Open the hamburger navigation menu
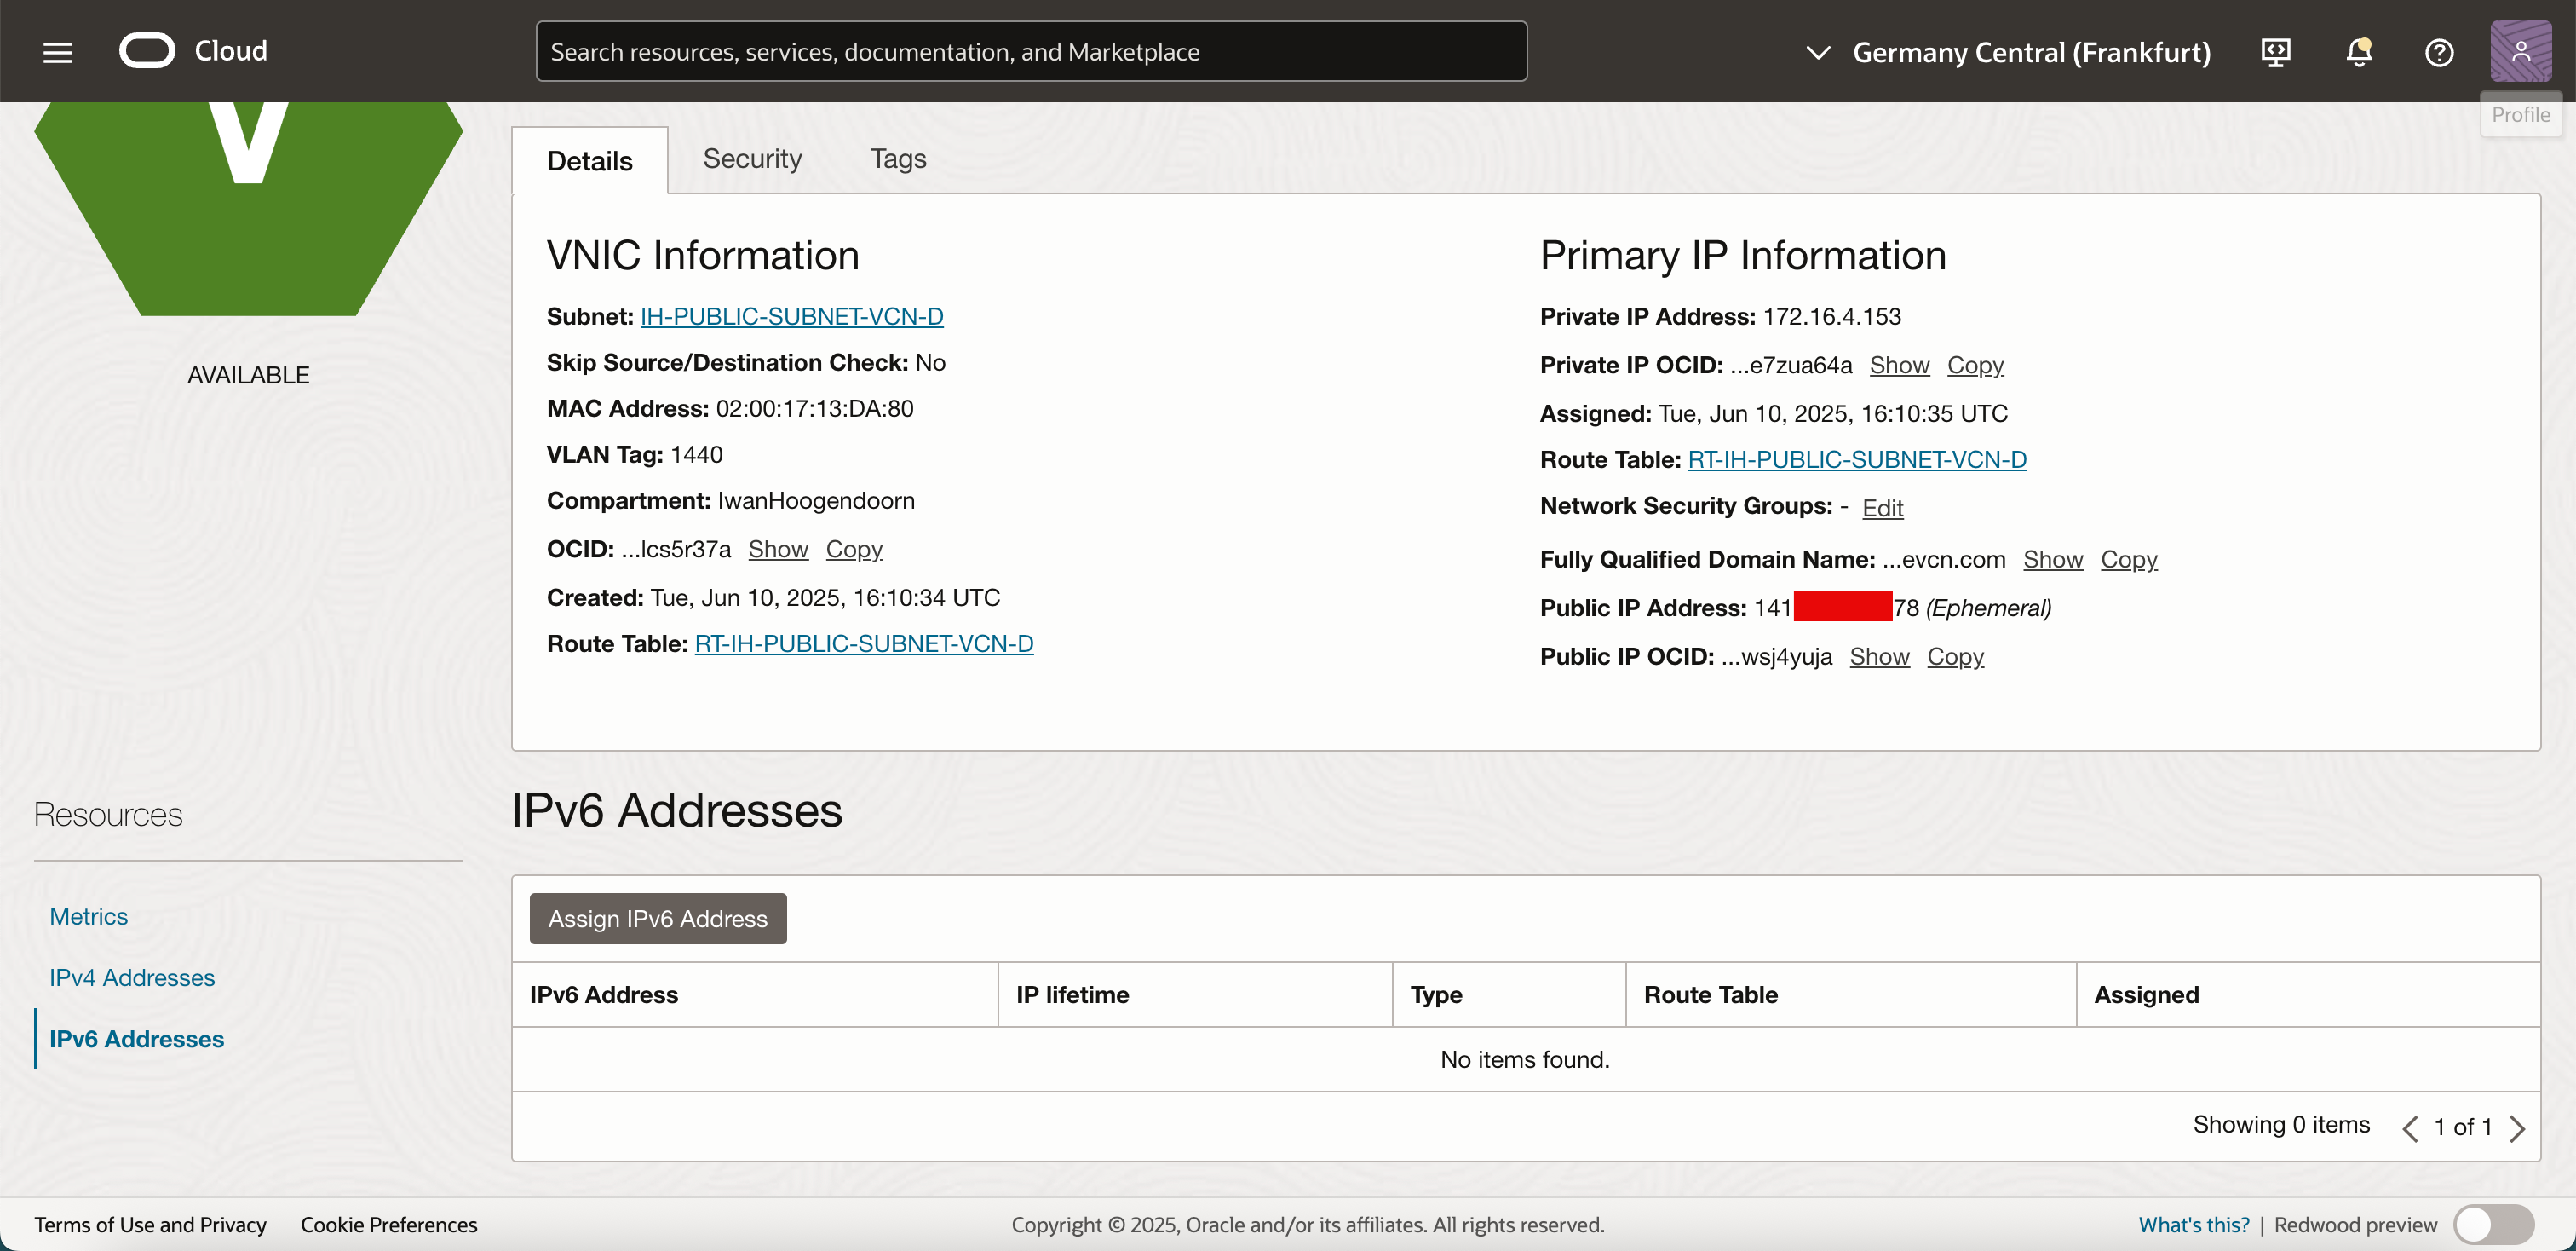This screenshot has width=2576, height=1251. pyautogui.click(x=58, y=52)
